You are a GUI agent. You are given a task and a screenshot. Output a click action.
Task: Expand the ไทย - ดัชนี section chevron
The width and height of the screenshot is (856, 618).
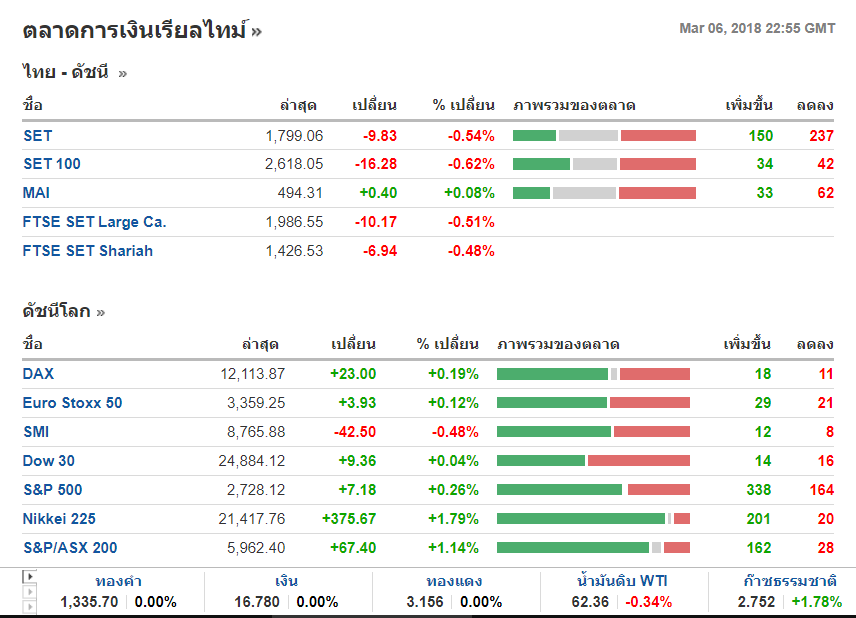point(123,73)
